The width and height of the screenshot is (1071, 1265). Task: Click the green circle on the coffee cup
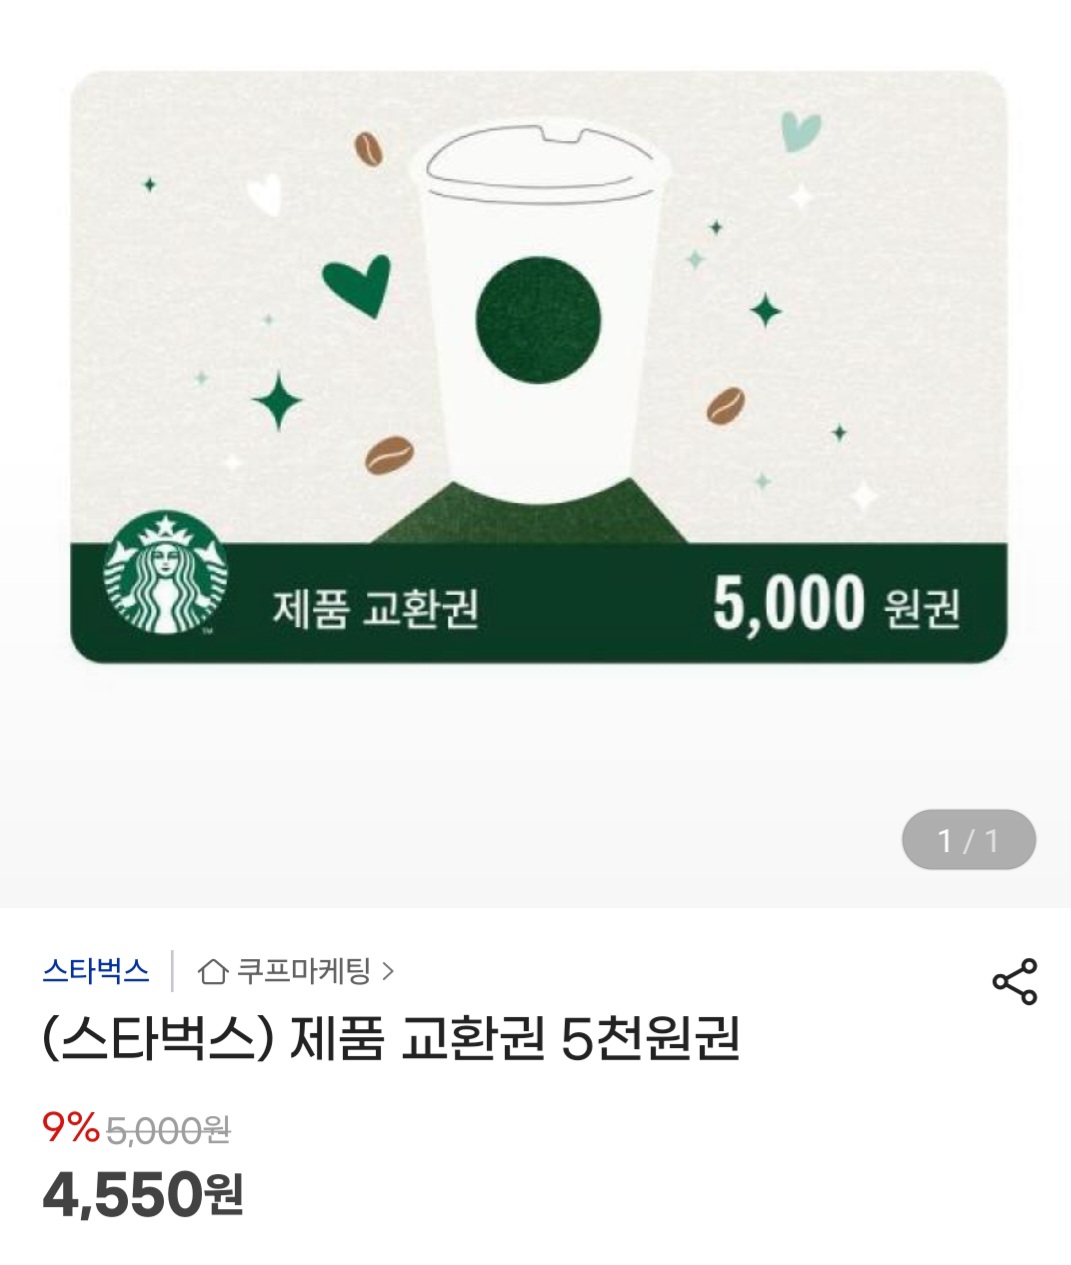tap(538, 320)
